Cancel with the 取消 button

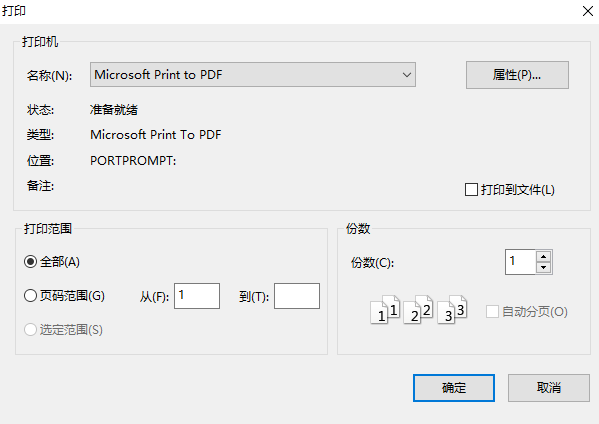click(x=549, y=388)
